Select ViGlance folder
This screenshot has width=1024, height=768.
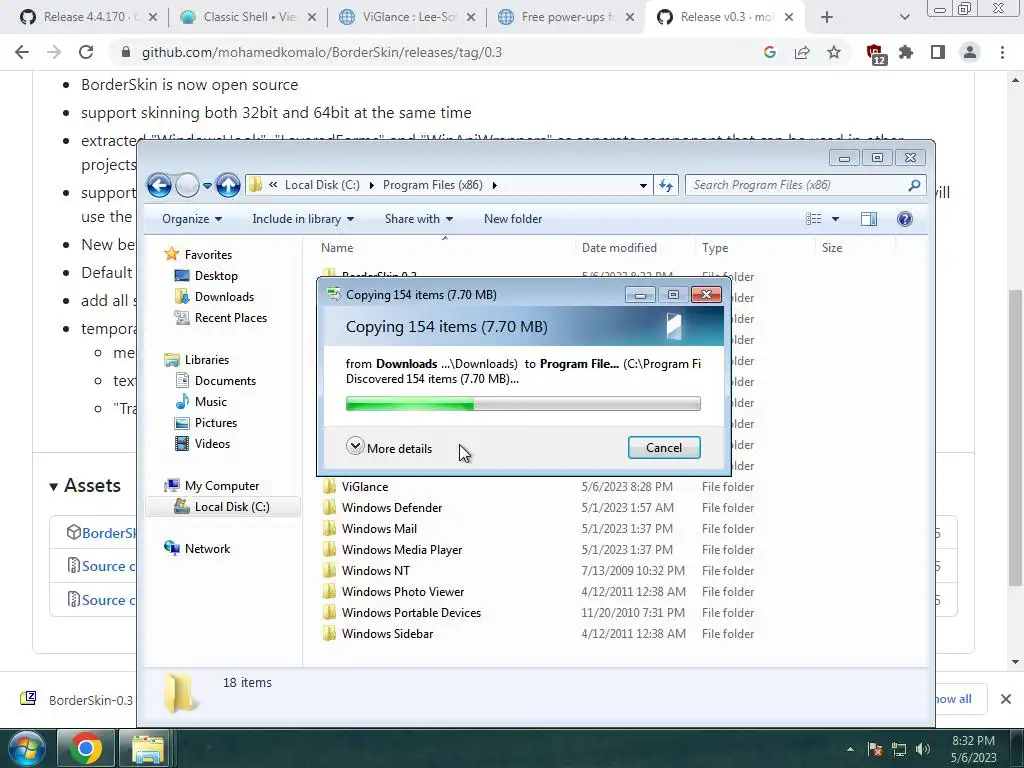[x=364, y=487]
